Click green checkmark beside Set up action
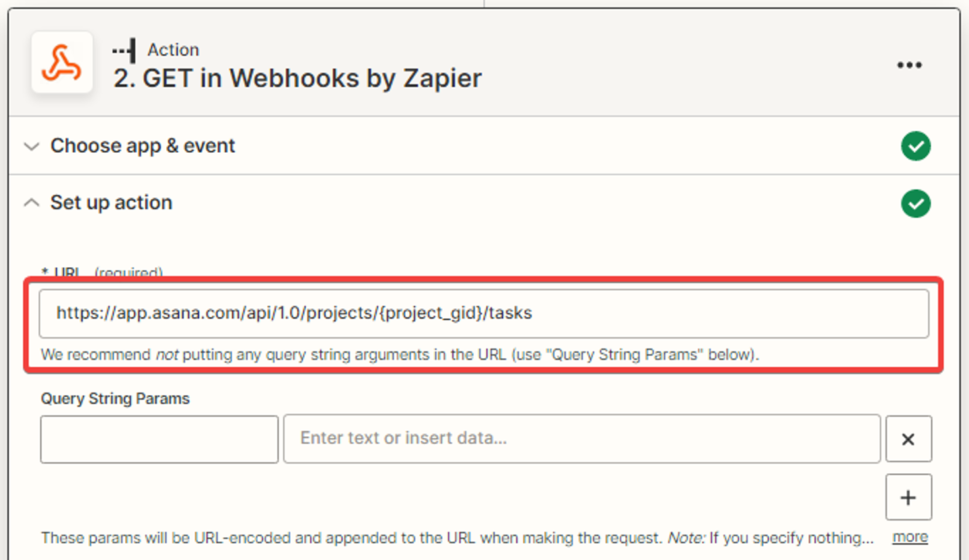 click(x=915, y=204)
